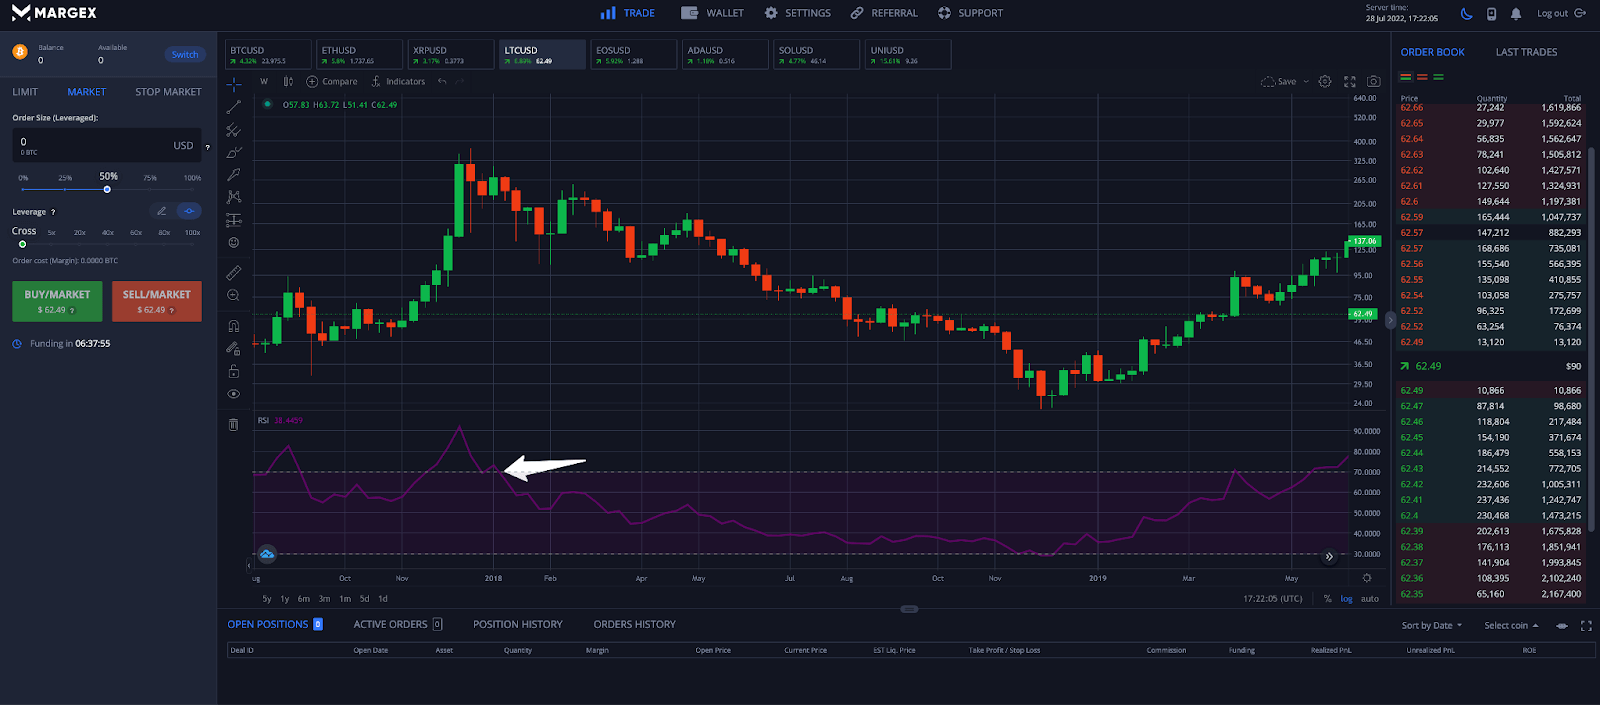
Task: Click the BUY/MARKET button
Action: (57, 301)
